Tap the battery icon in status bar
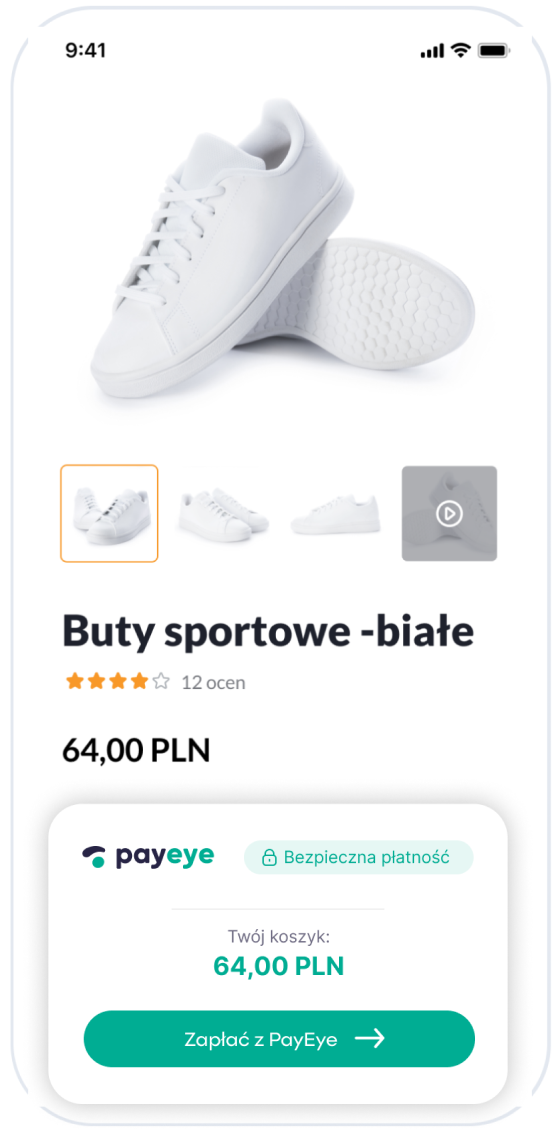The height and width of the screenshot is (1133, 560). click(x=494, y=51)
